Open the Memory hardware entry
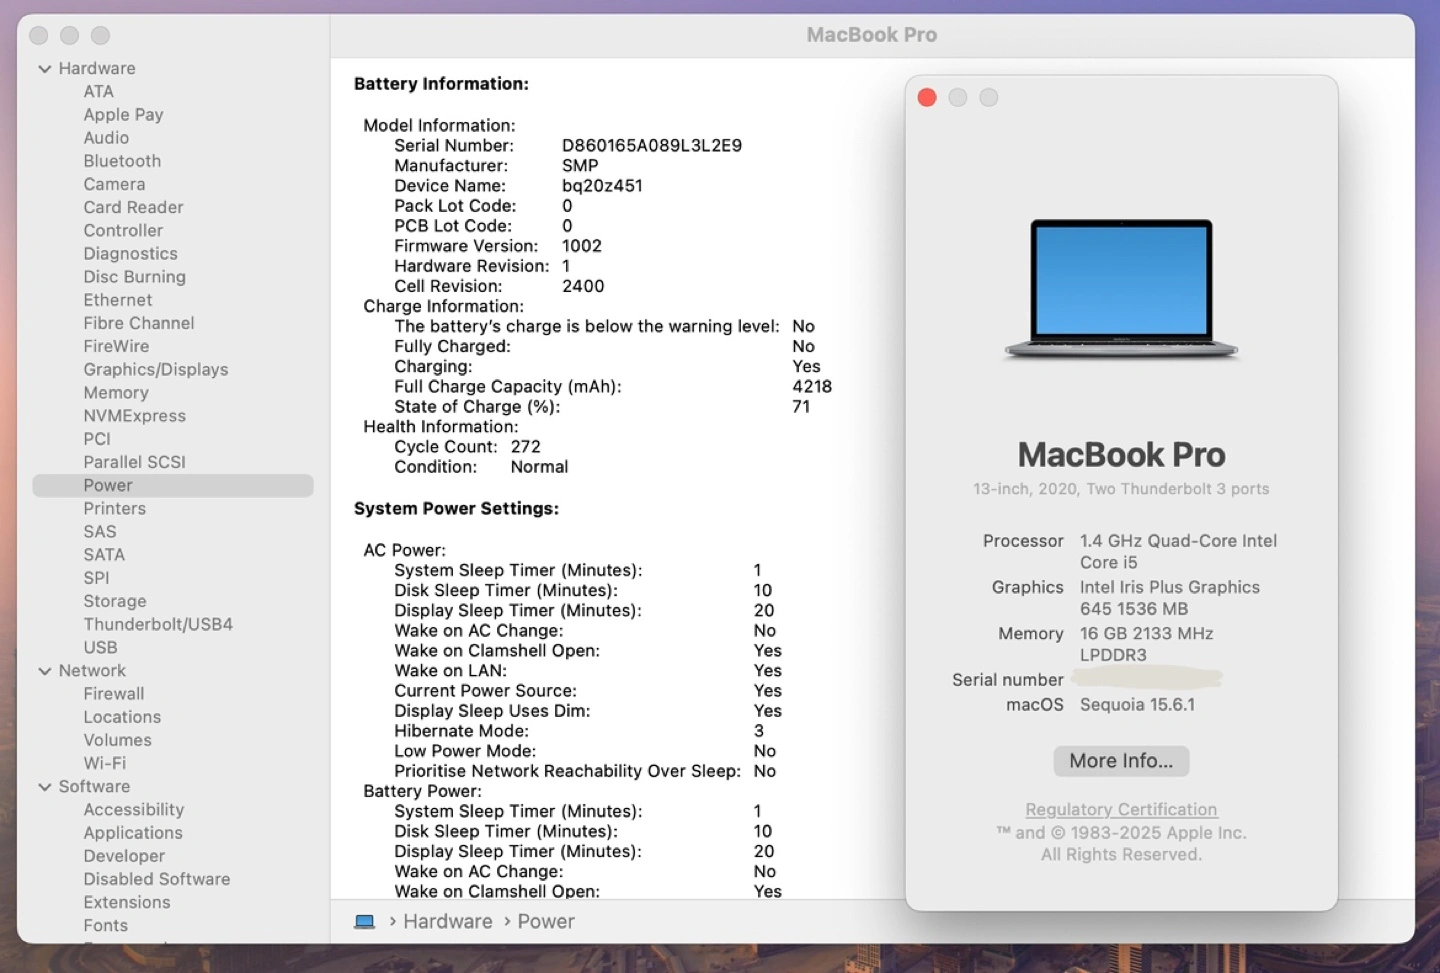Image resolution: width=1440 pixels, height=973 pixels. click(116, 393)
